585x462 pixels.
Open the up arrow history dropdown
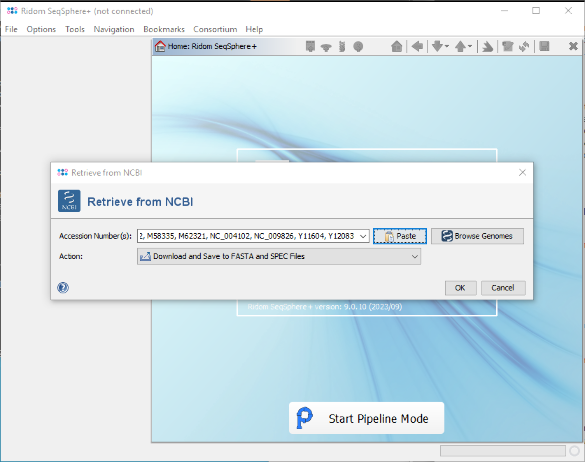pyautogui.click(x=470, y=47)
